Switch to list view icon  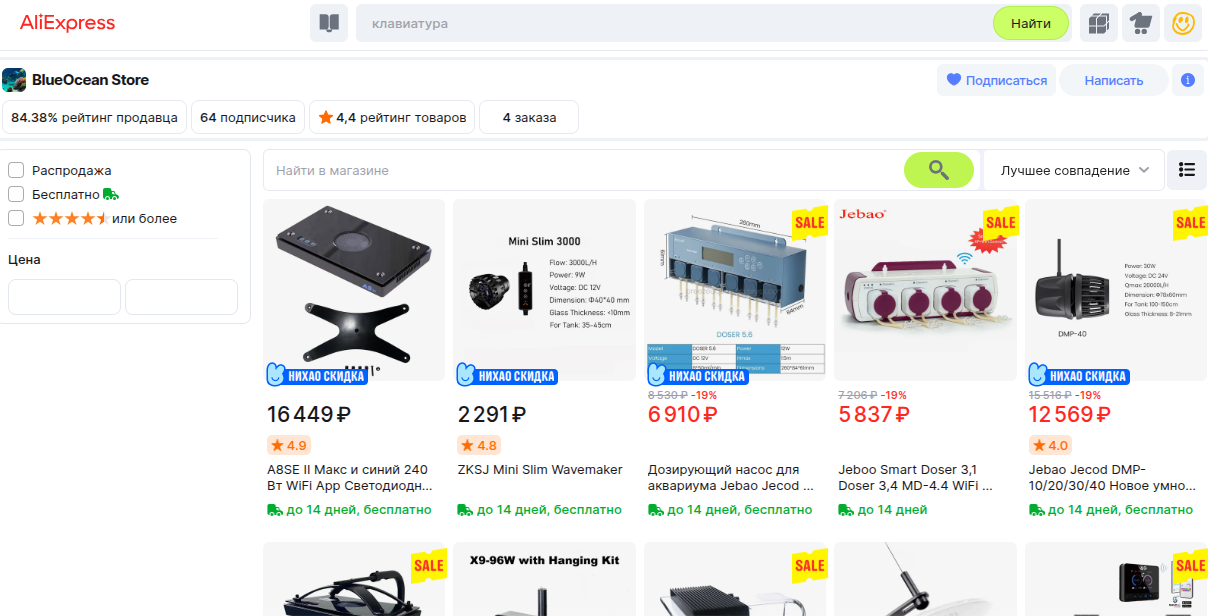click(x=1187, y=170)
